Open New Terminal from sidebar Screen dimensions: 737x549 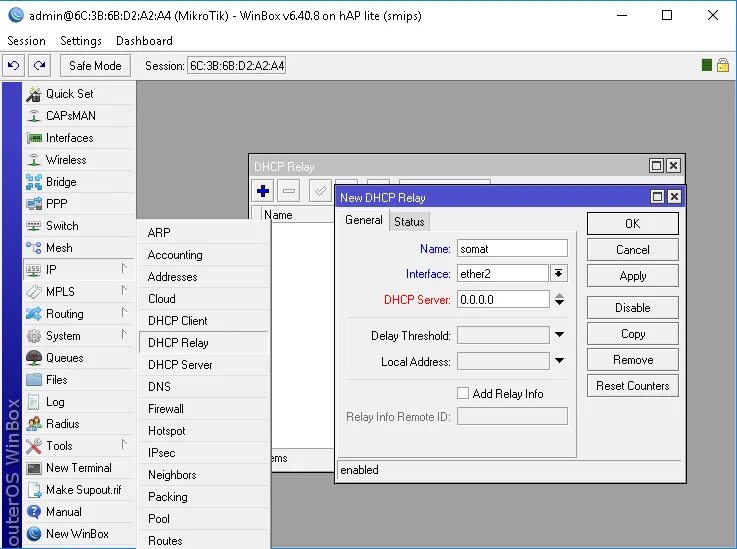coord(79,468)
